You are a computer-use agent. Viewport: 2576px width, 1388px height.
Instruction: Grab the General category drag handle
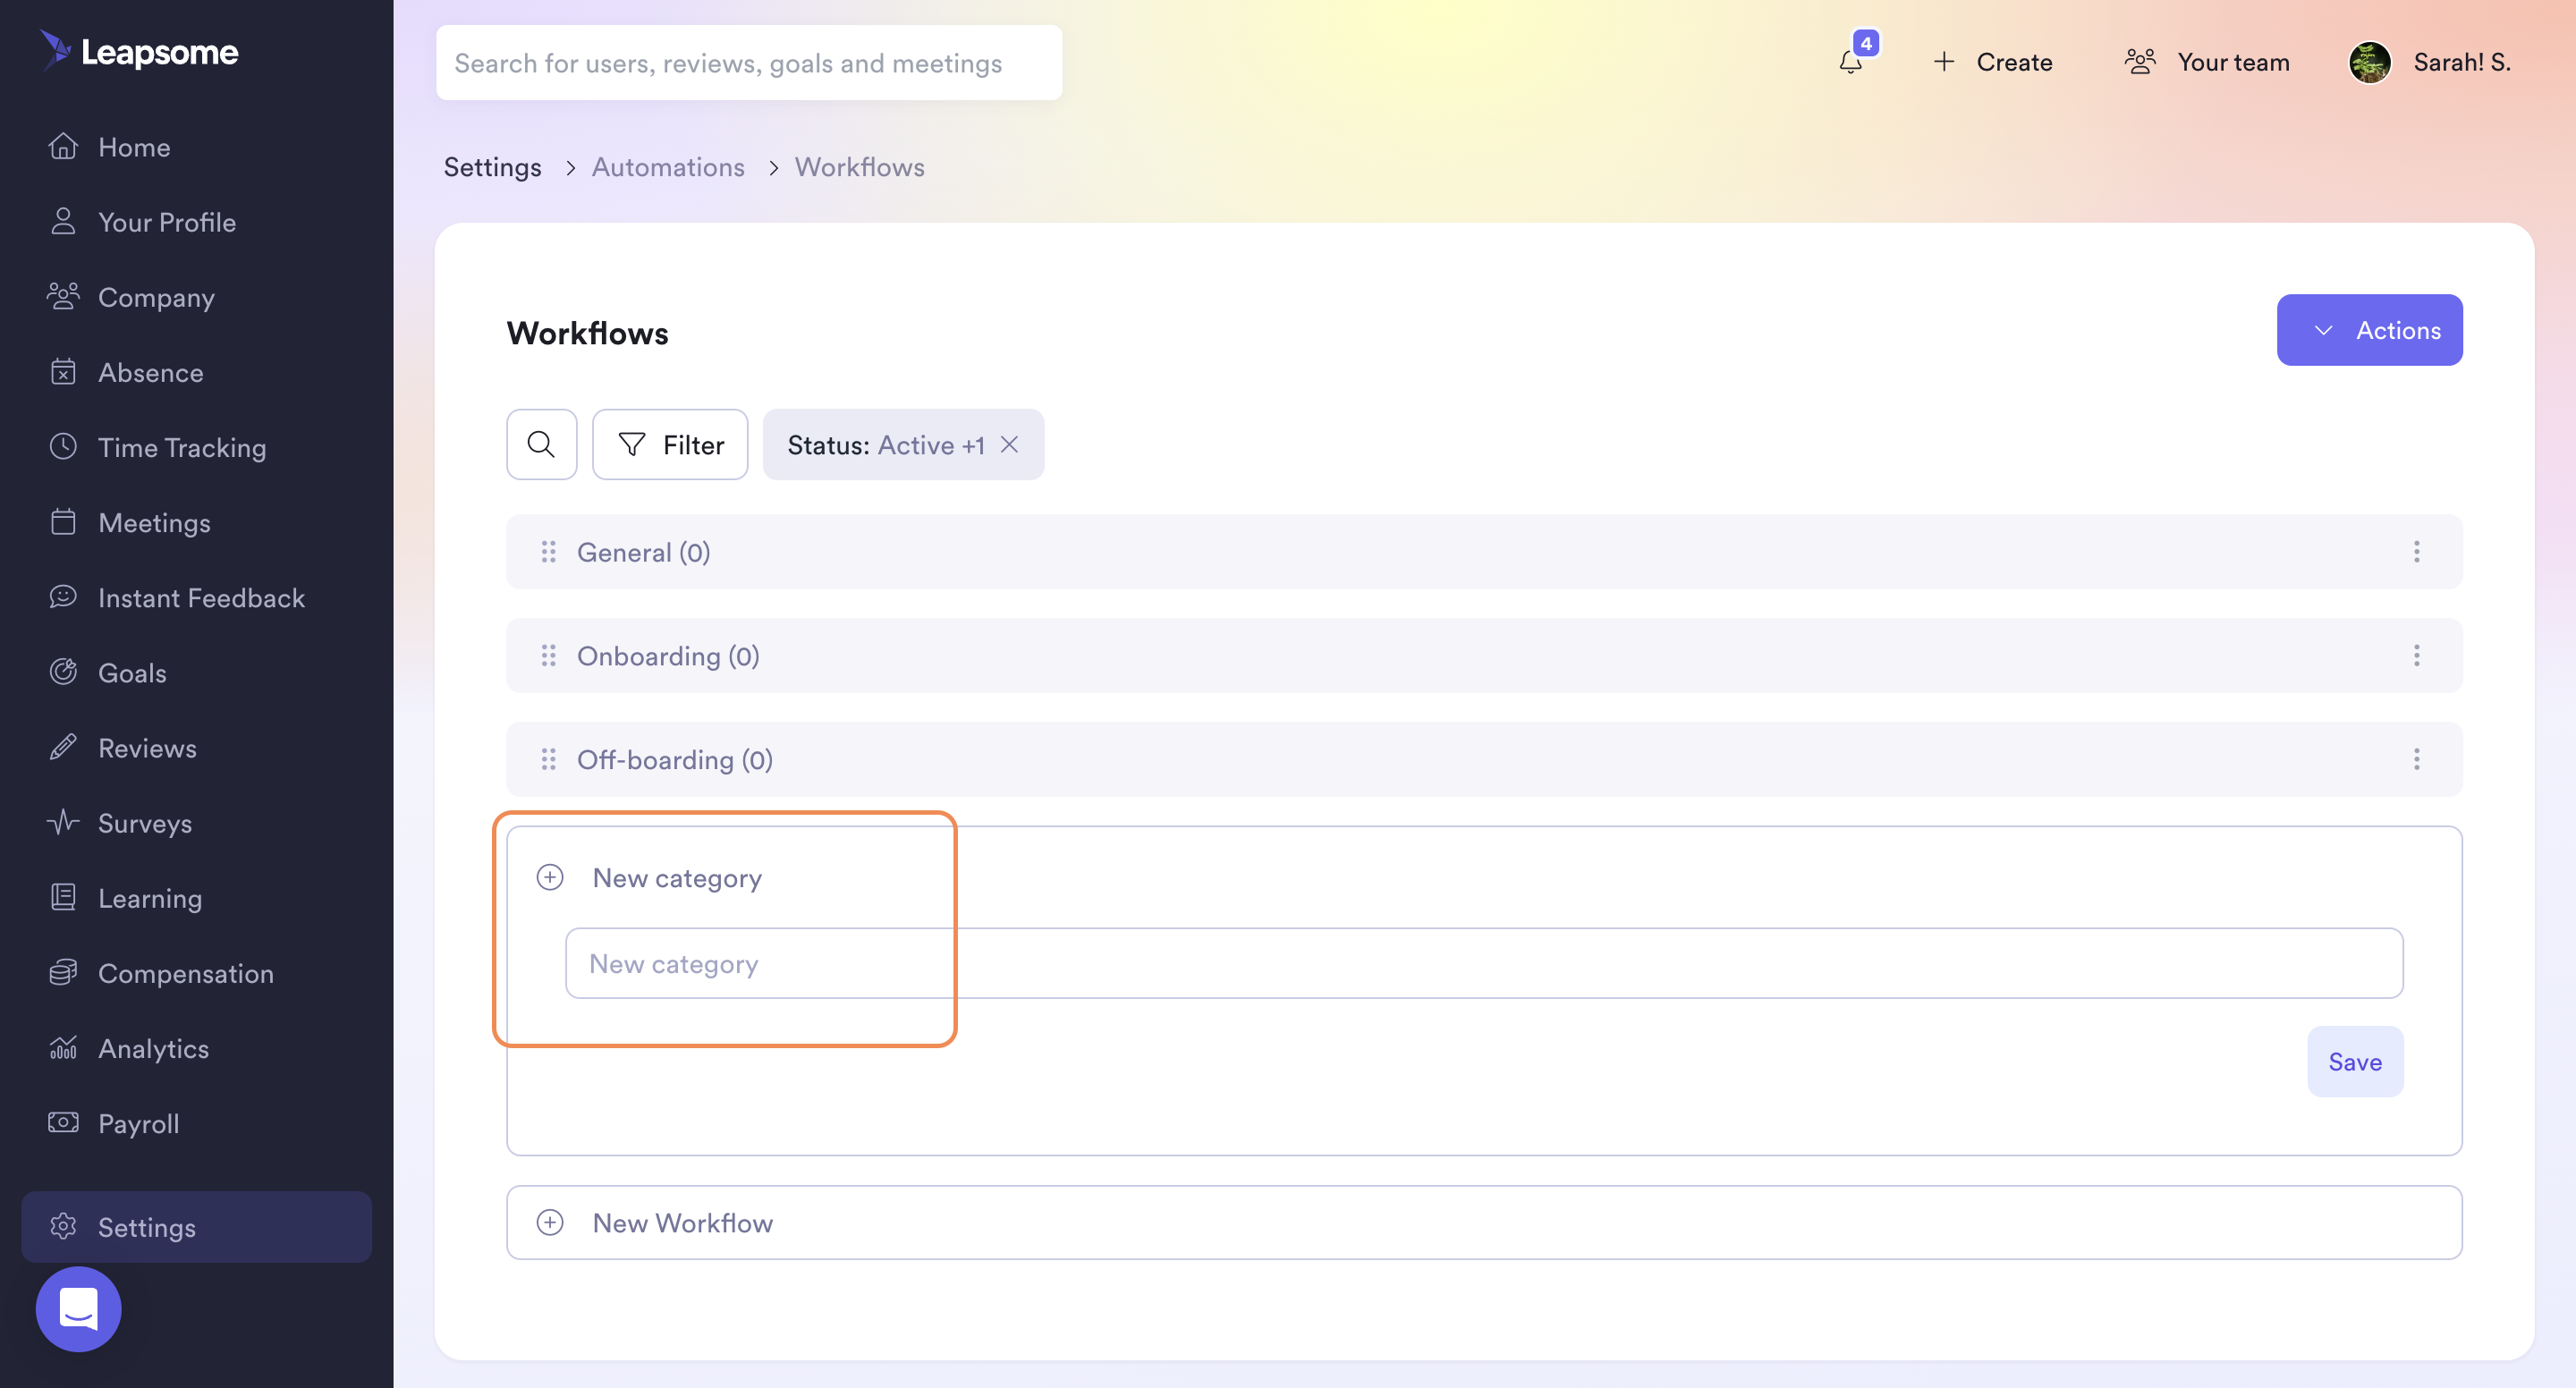[548, 552]
